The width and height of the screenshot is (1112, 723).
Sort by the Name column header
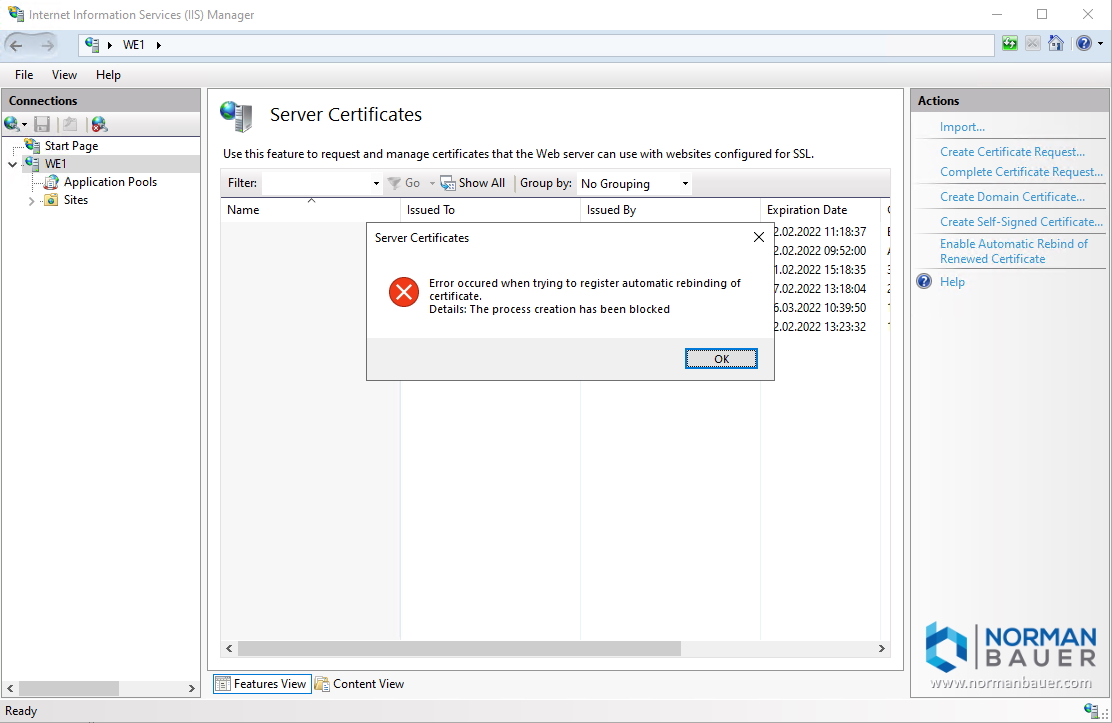[x=311, y=209]
